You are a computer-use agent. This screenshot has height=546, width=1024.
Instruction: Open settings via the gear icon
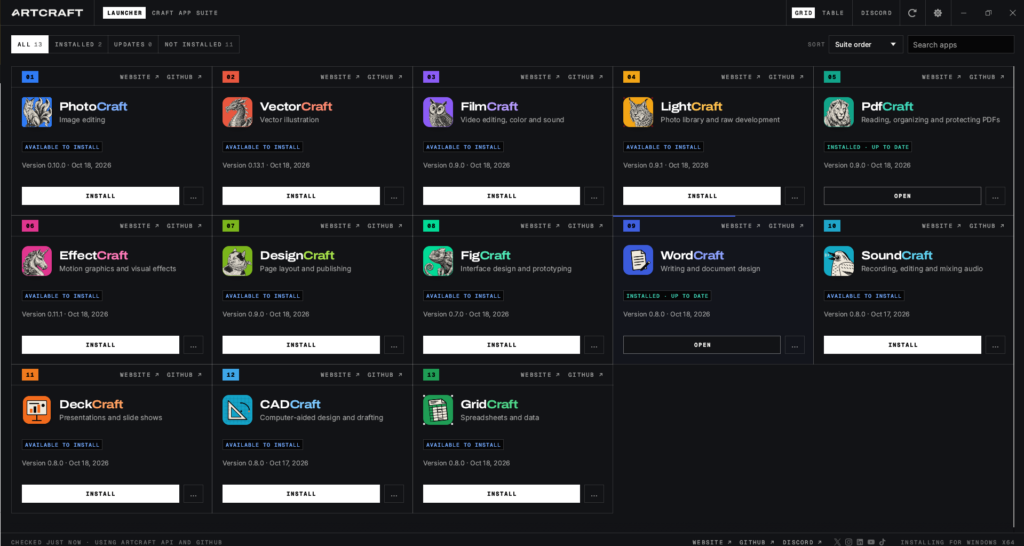938,12
